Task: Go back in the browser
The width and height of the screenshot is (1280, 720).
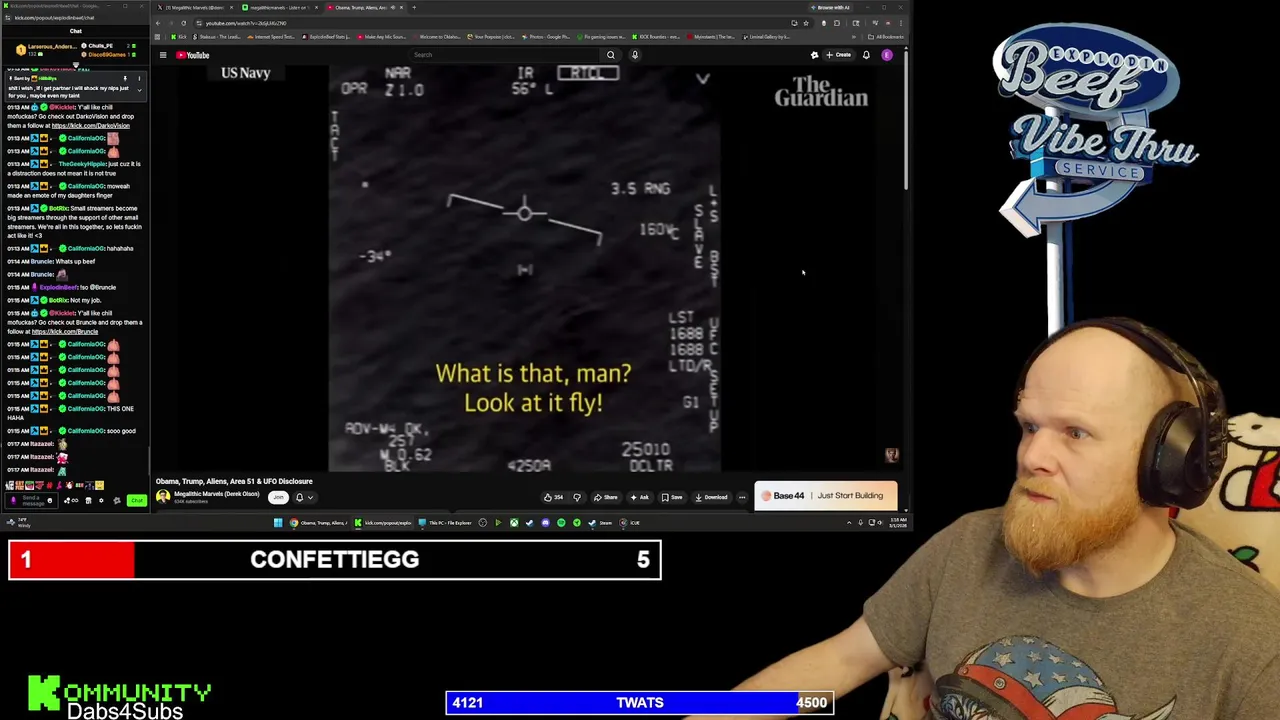Action: pyautogui.click(x=158, y=23)
